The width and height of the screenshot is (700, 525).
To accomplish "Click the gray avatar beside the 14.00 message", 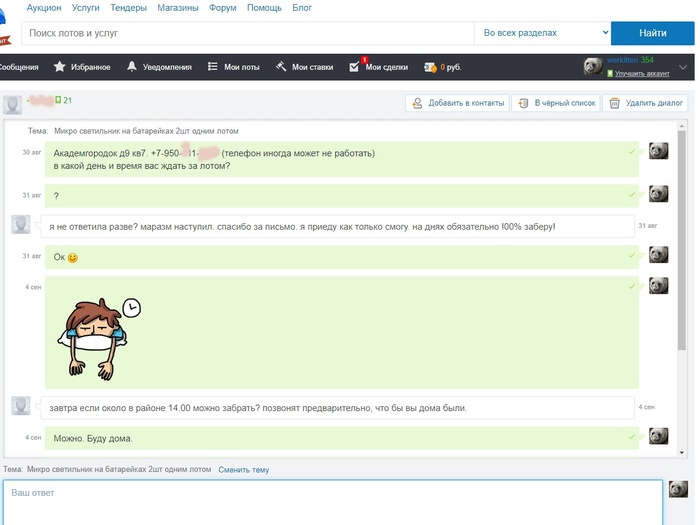I will 21,405.
